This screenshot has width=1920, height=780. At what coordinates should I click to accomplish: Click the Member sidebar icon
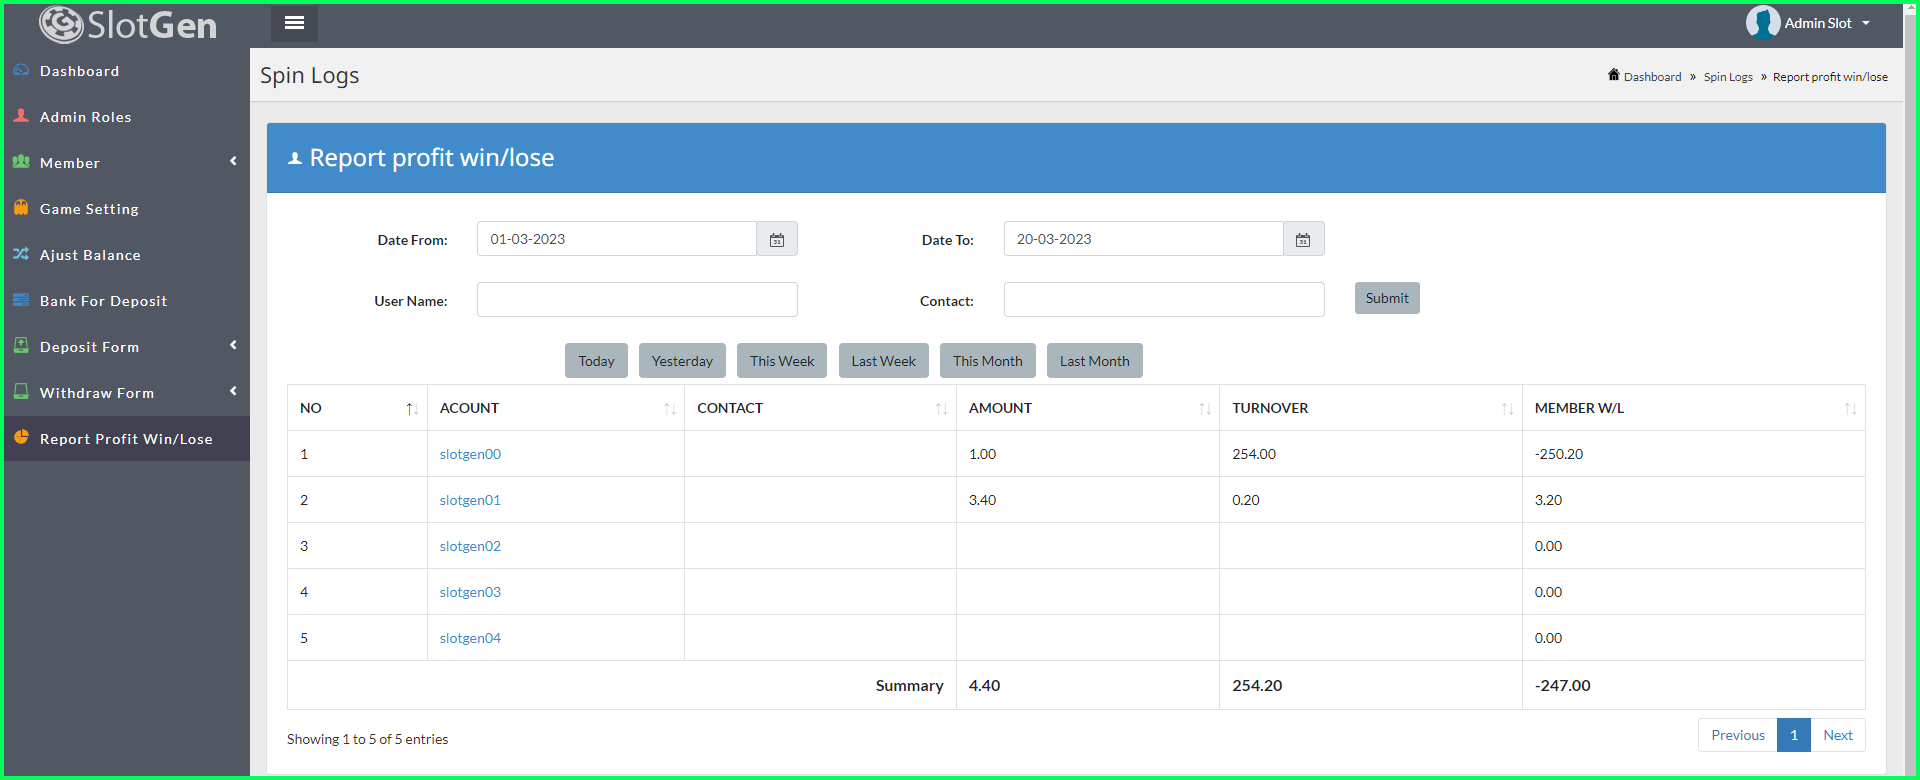coord(21,162)
